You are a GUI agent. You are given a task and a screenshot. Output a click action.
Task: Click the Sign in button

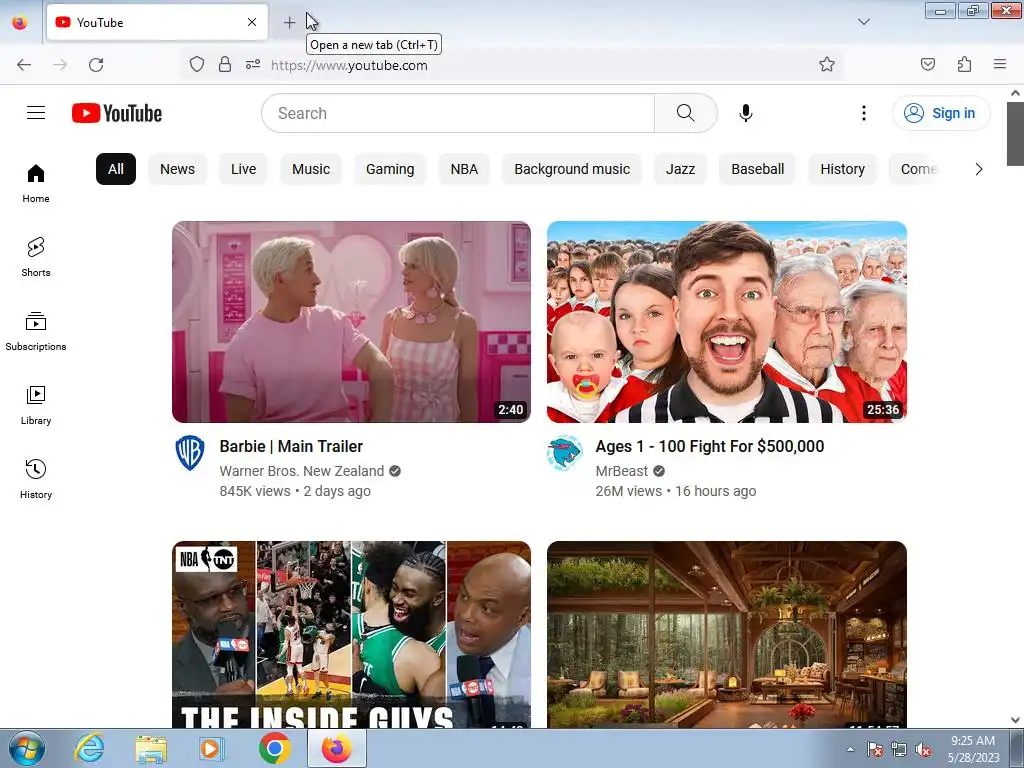point(941,113)
